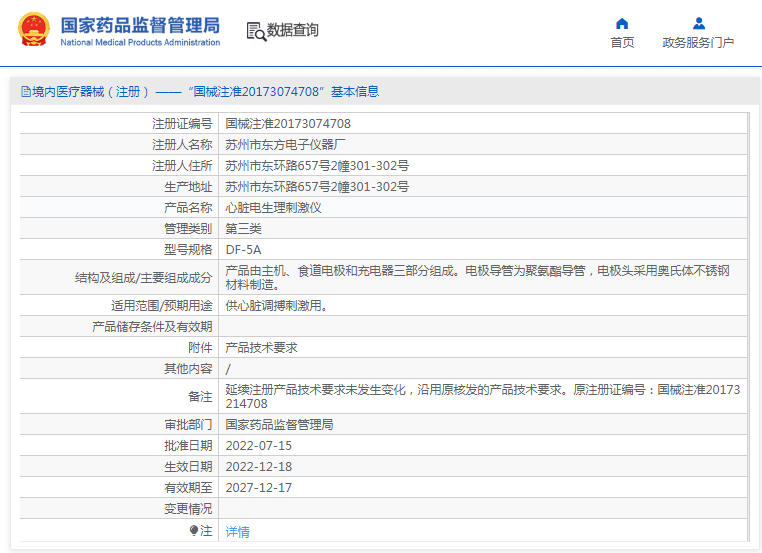This screenshot has width=762, height=553.
Task: Click the lightbulb icon beside 注
Action: (x=194, y=531)
